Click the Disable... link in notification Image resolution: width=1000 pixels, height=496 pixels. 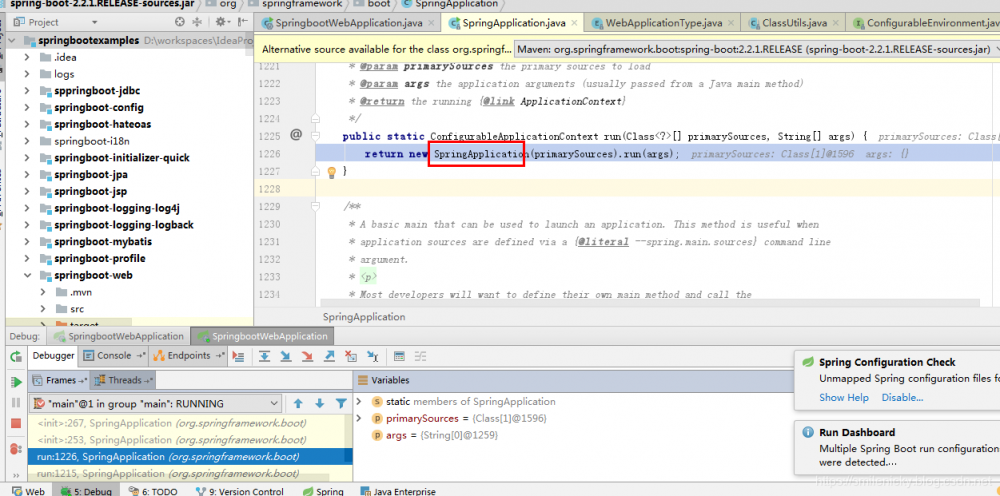click(902, 397)
